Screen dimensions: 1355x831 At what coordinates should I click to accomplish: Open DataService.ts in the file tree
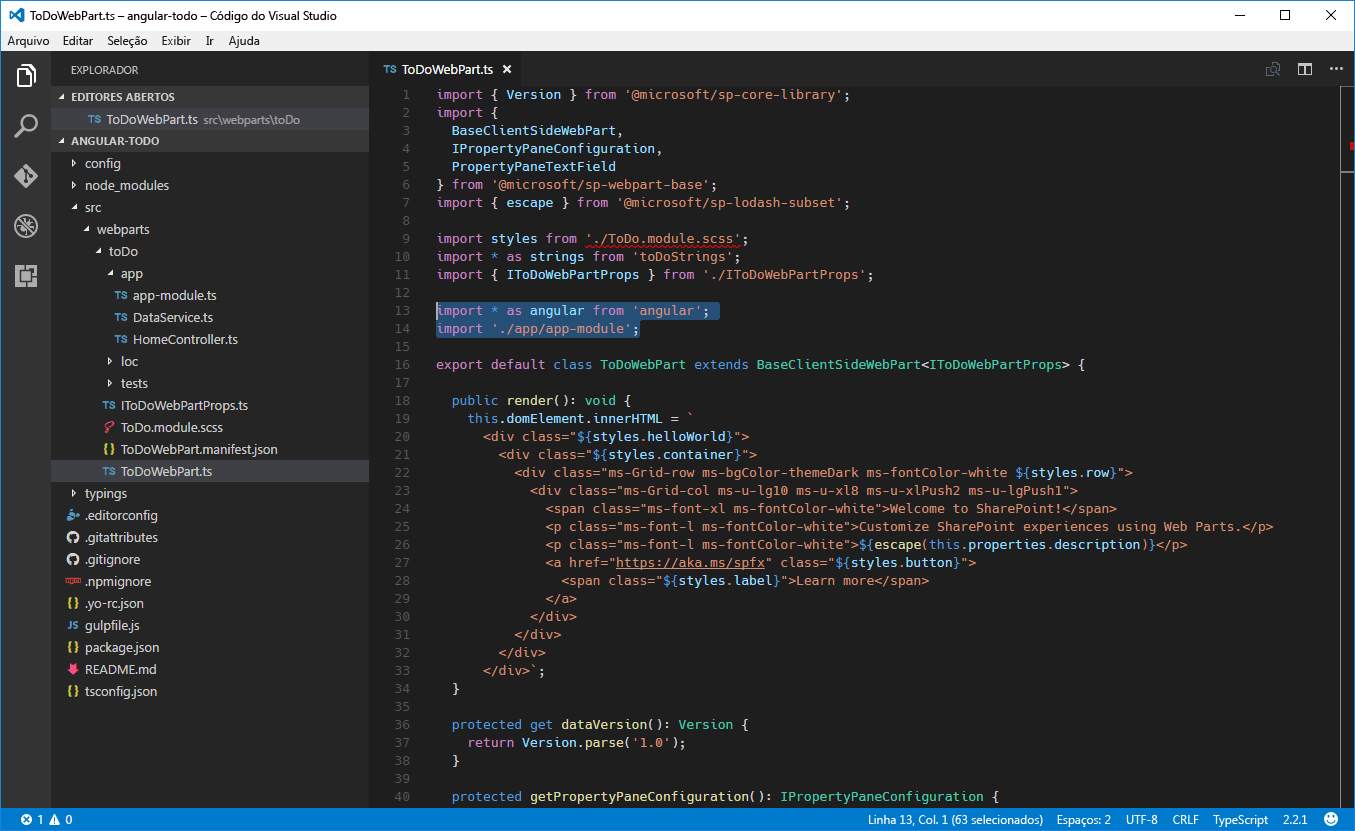click(x=210, y=317)
